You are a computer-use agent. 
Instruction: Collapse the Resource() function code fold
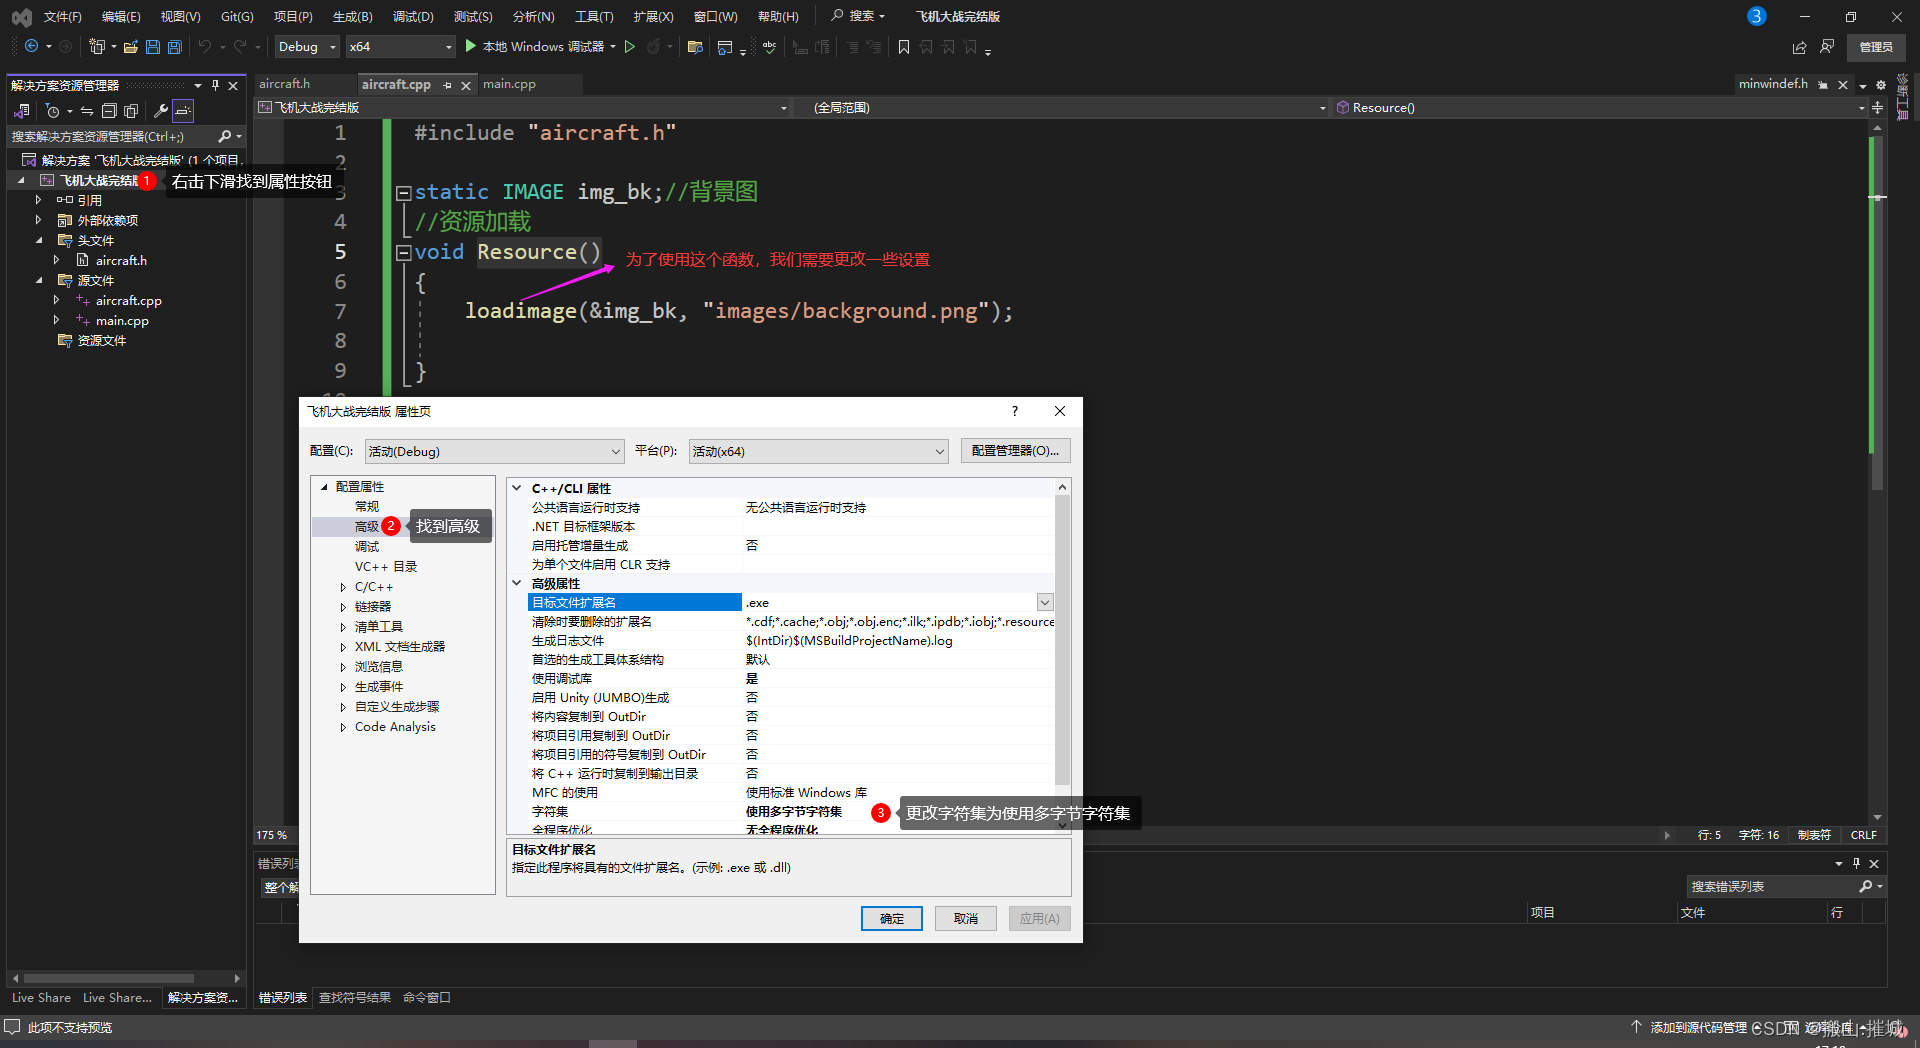click(403, 253)
